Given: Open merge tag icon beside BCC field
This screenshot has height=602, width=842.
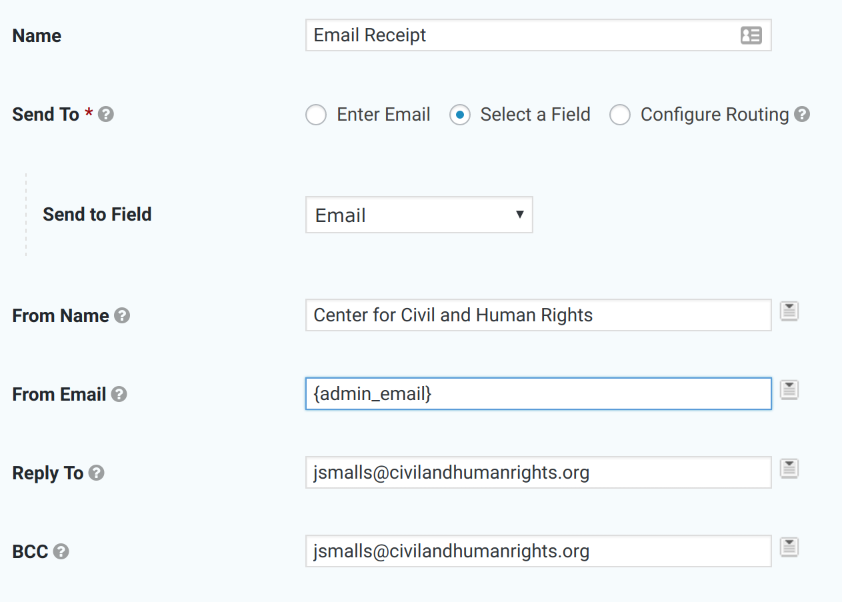Looking at the screenshot, I should 789,547.
